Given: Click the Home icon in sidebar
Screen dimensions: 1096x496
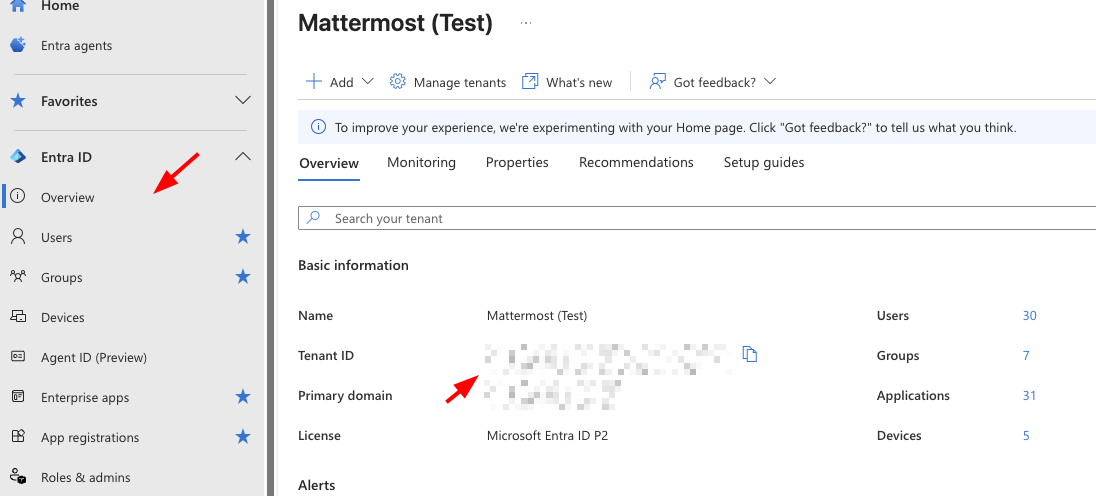Looking at the screenshot, I should pyautogui.click(x=18, y=6).
